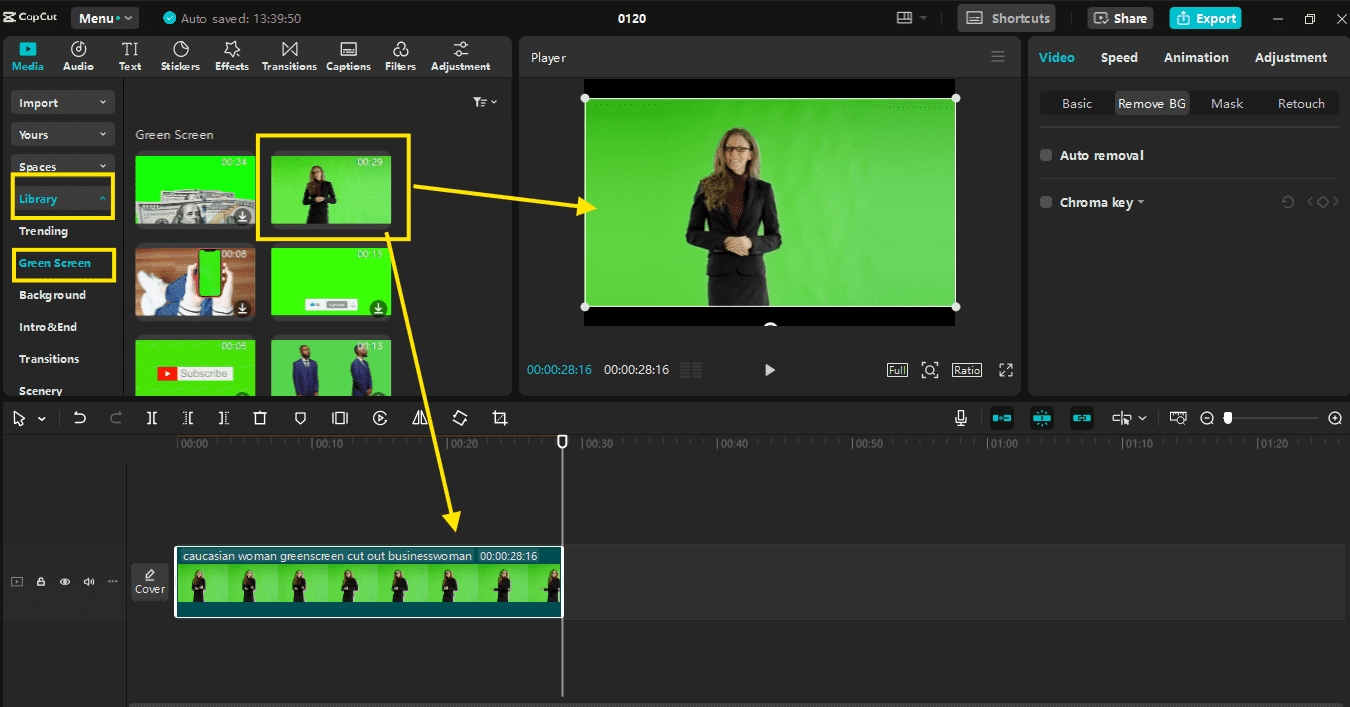This screenshot has width=1350, height=707.
Task: Click the Undo icon above the timeline
Action: tap(80, 418)
